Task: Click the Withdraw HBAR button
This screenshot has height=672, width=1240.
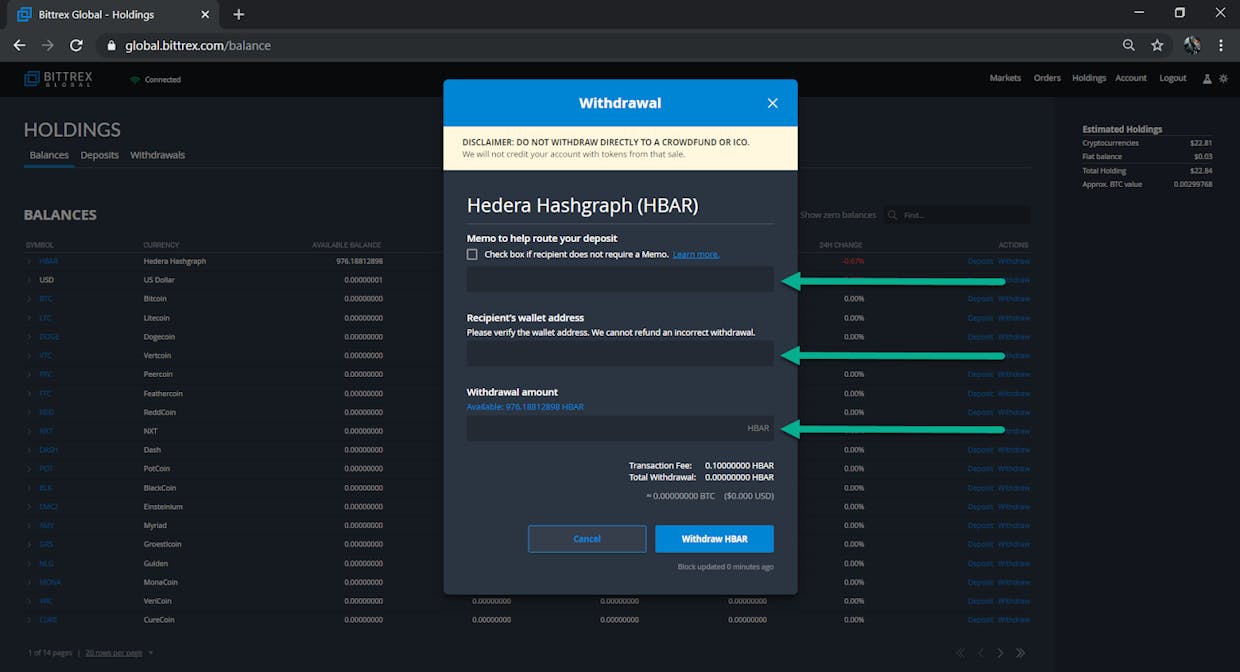Action: pyautogui.click(x=714, y=539)
